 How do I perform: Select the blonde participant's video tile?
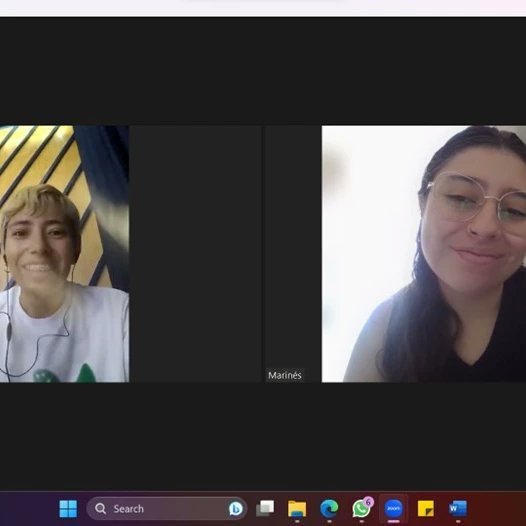(64, 254)
